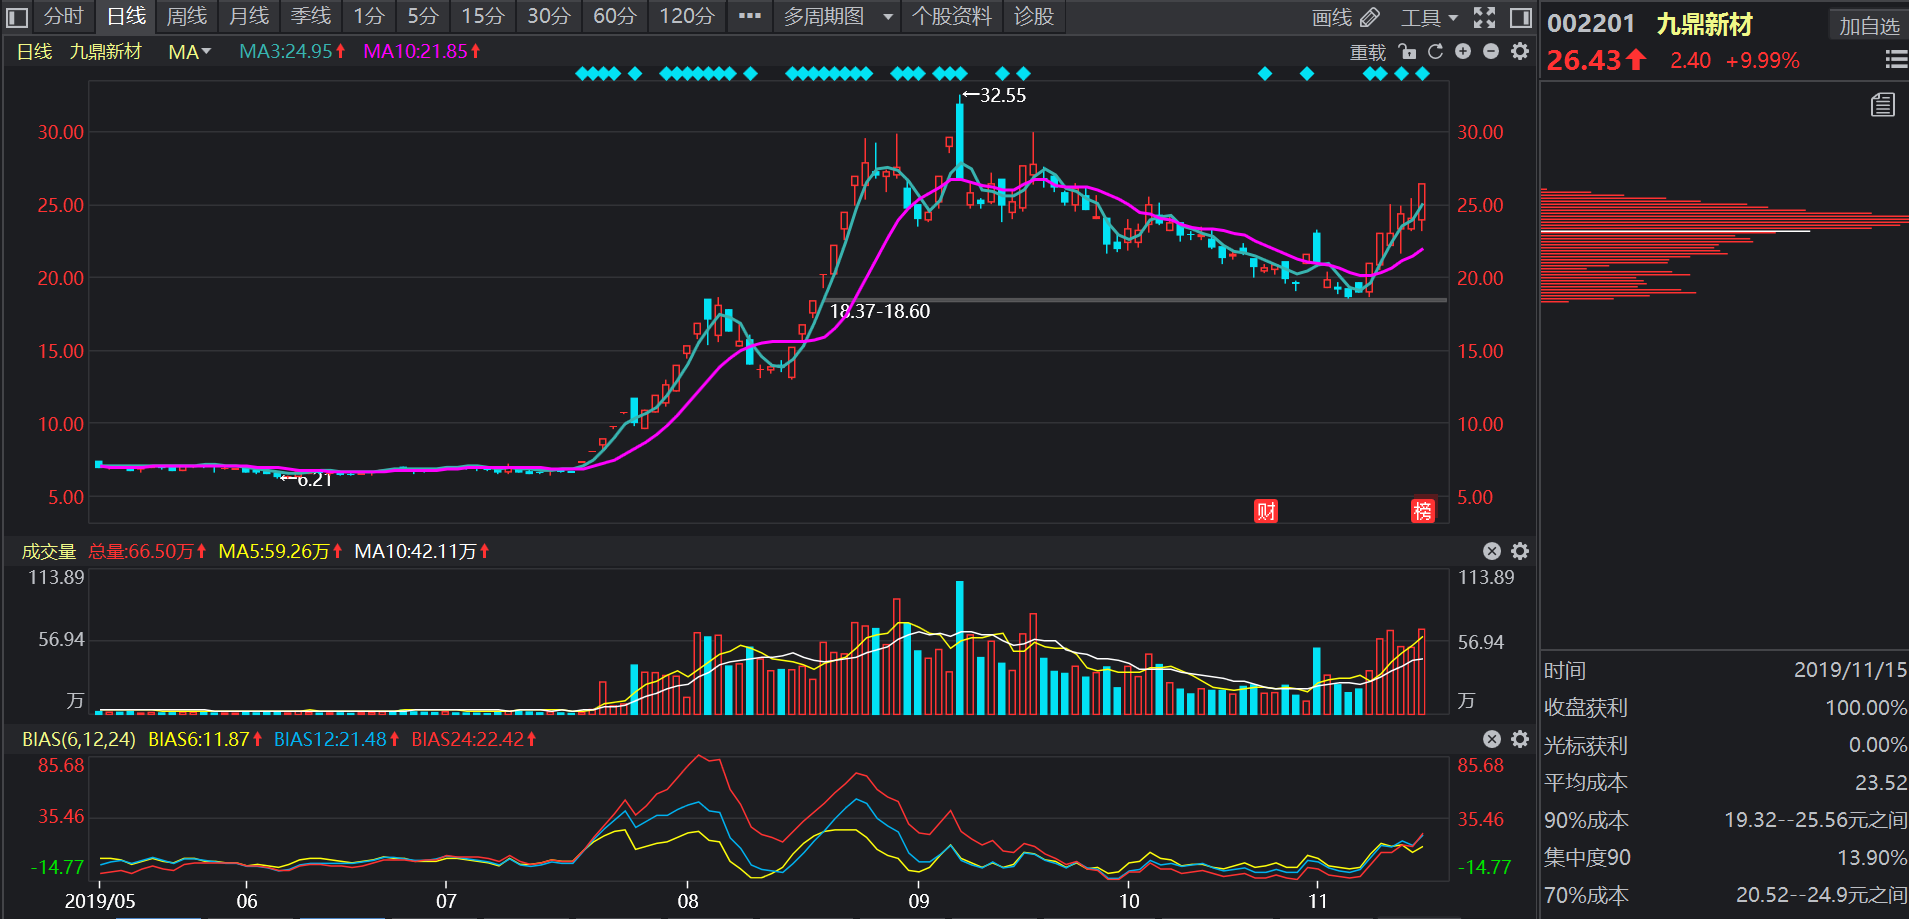Click the BIAS(6,12,24) indicator name

[79, 740]
